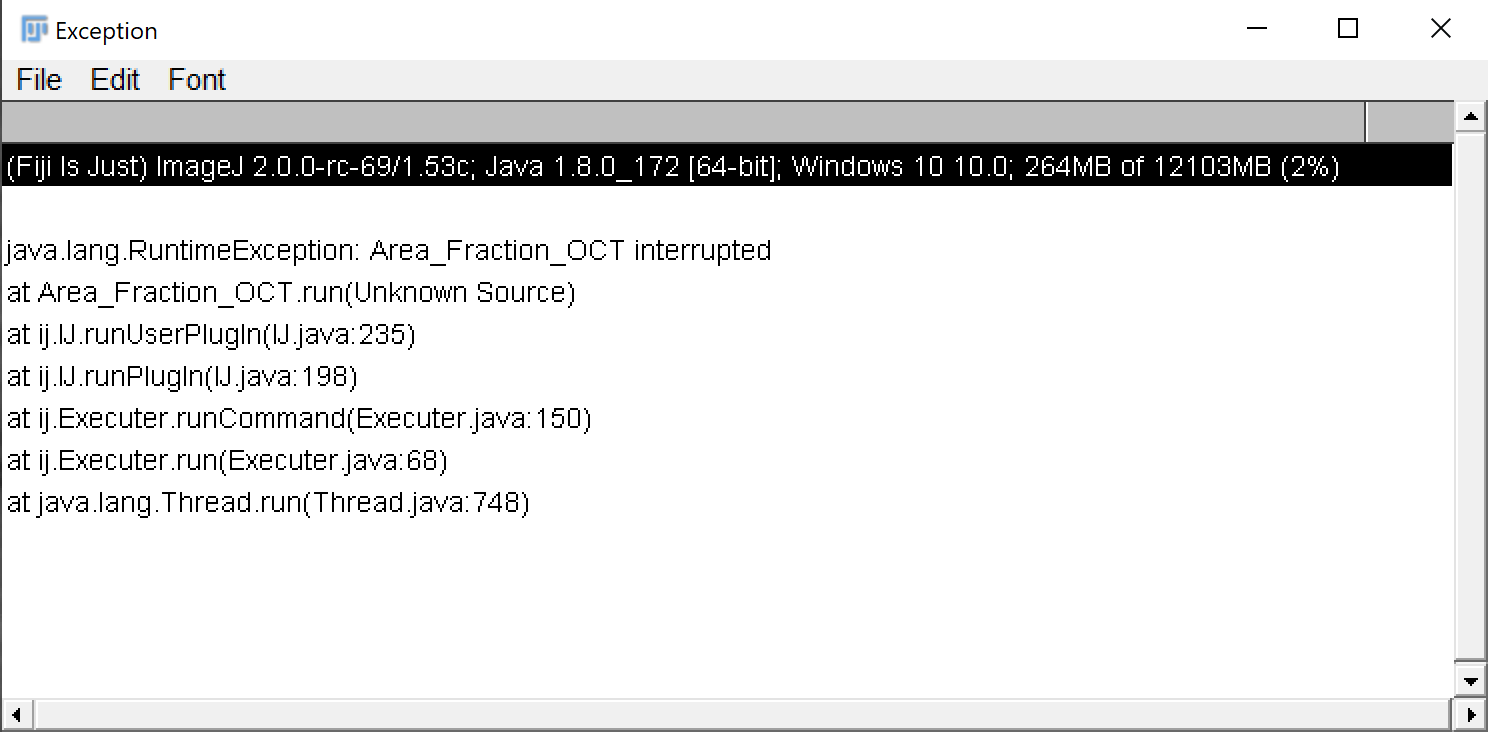Select the Area_Fraction_OCT.run stack trace line

(290, 292)
